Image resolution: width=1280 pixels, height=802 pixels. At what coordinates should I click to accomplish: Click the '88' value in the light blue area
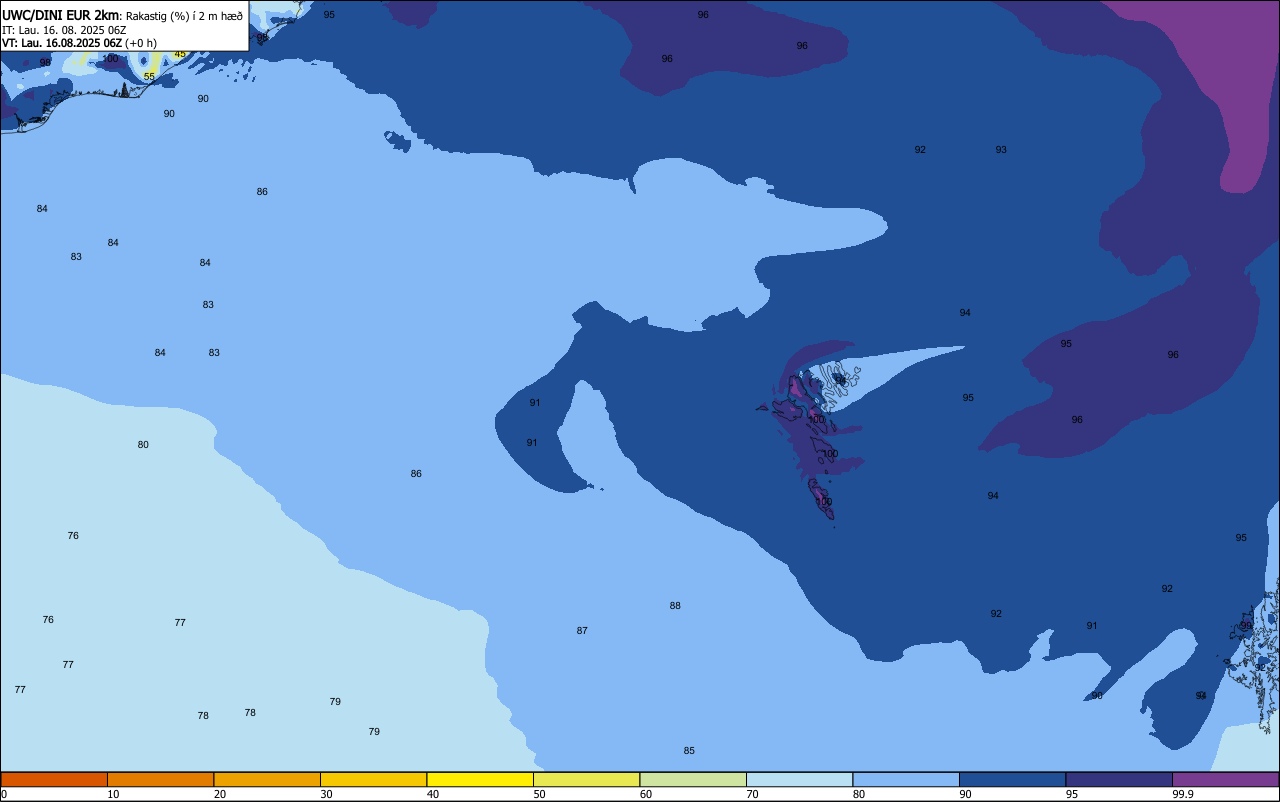click(x=675, y=606)
